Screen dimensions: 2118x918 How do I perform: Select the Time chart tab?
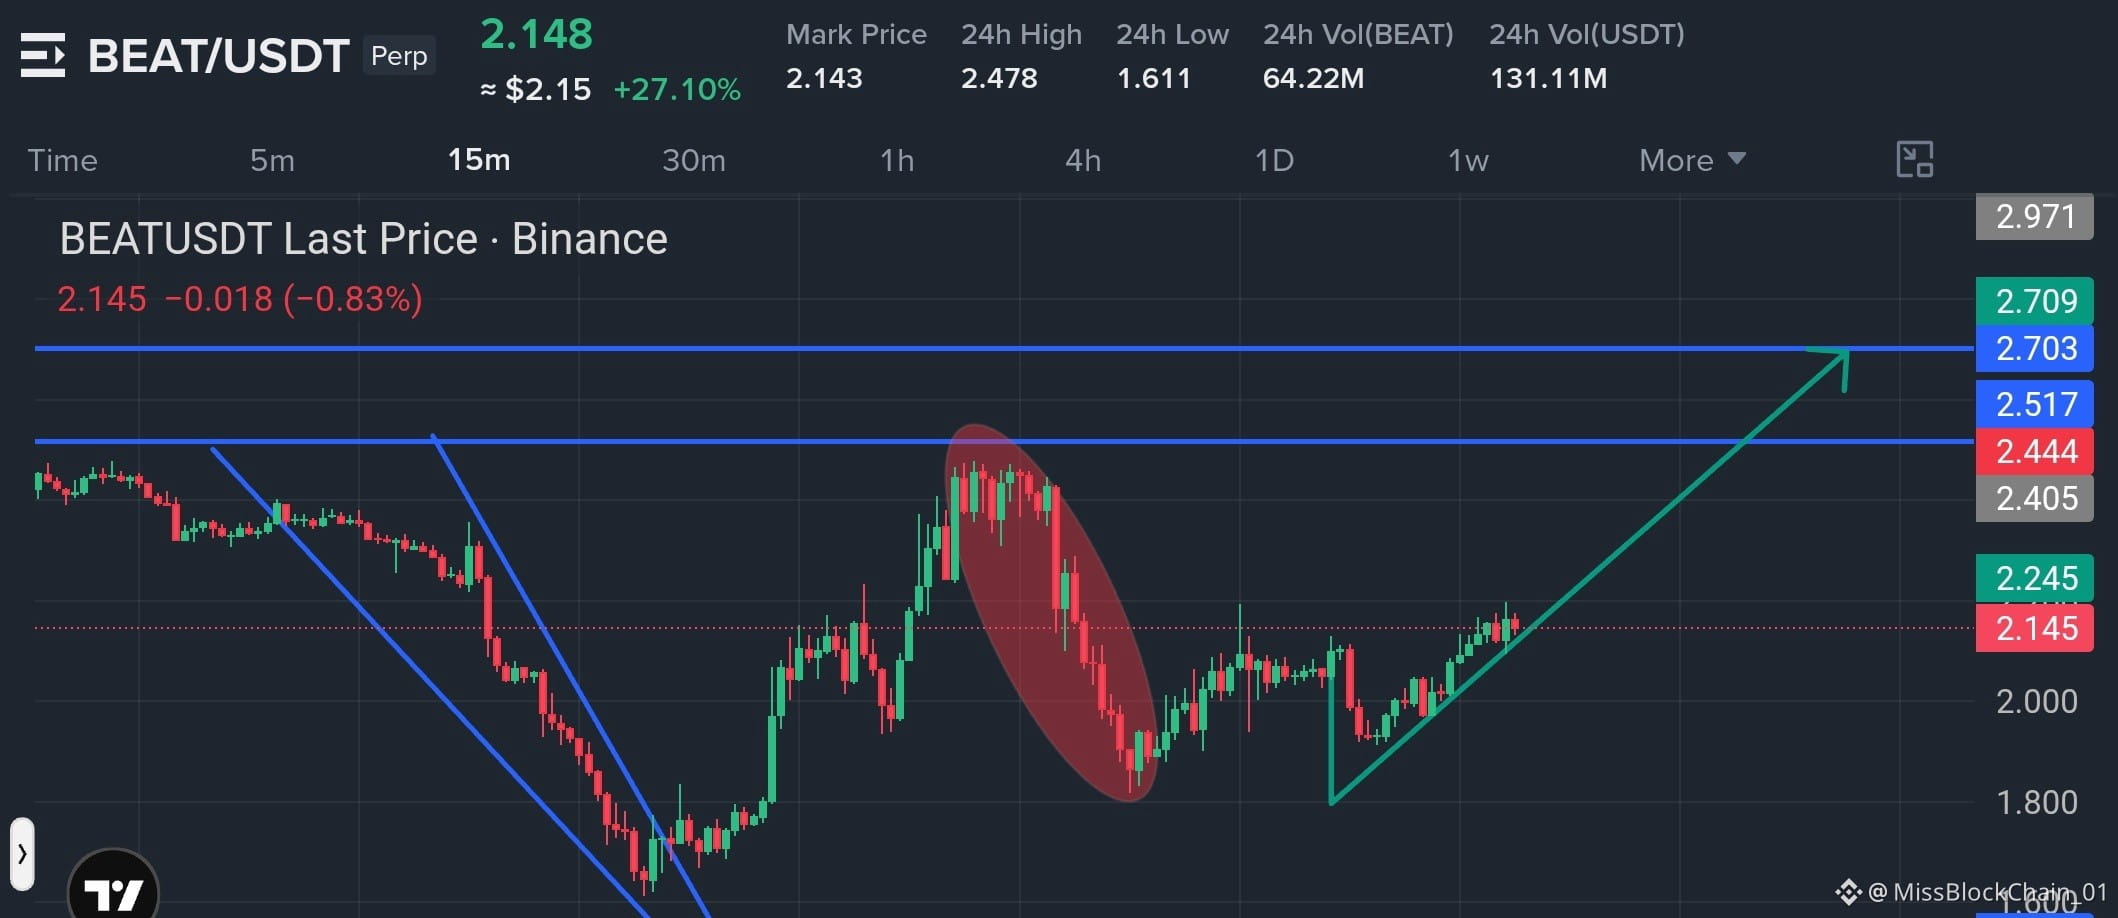click(x=62, y=160)
